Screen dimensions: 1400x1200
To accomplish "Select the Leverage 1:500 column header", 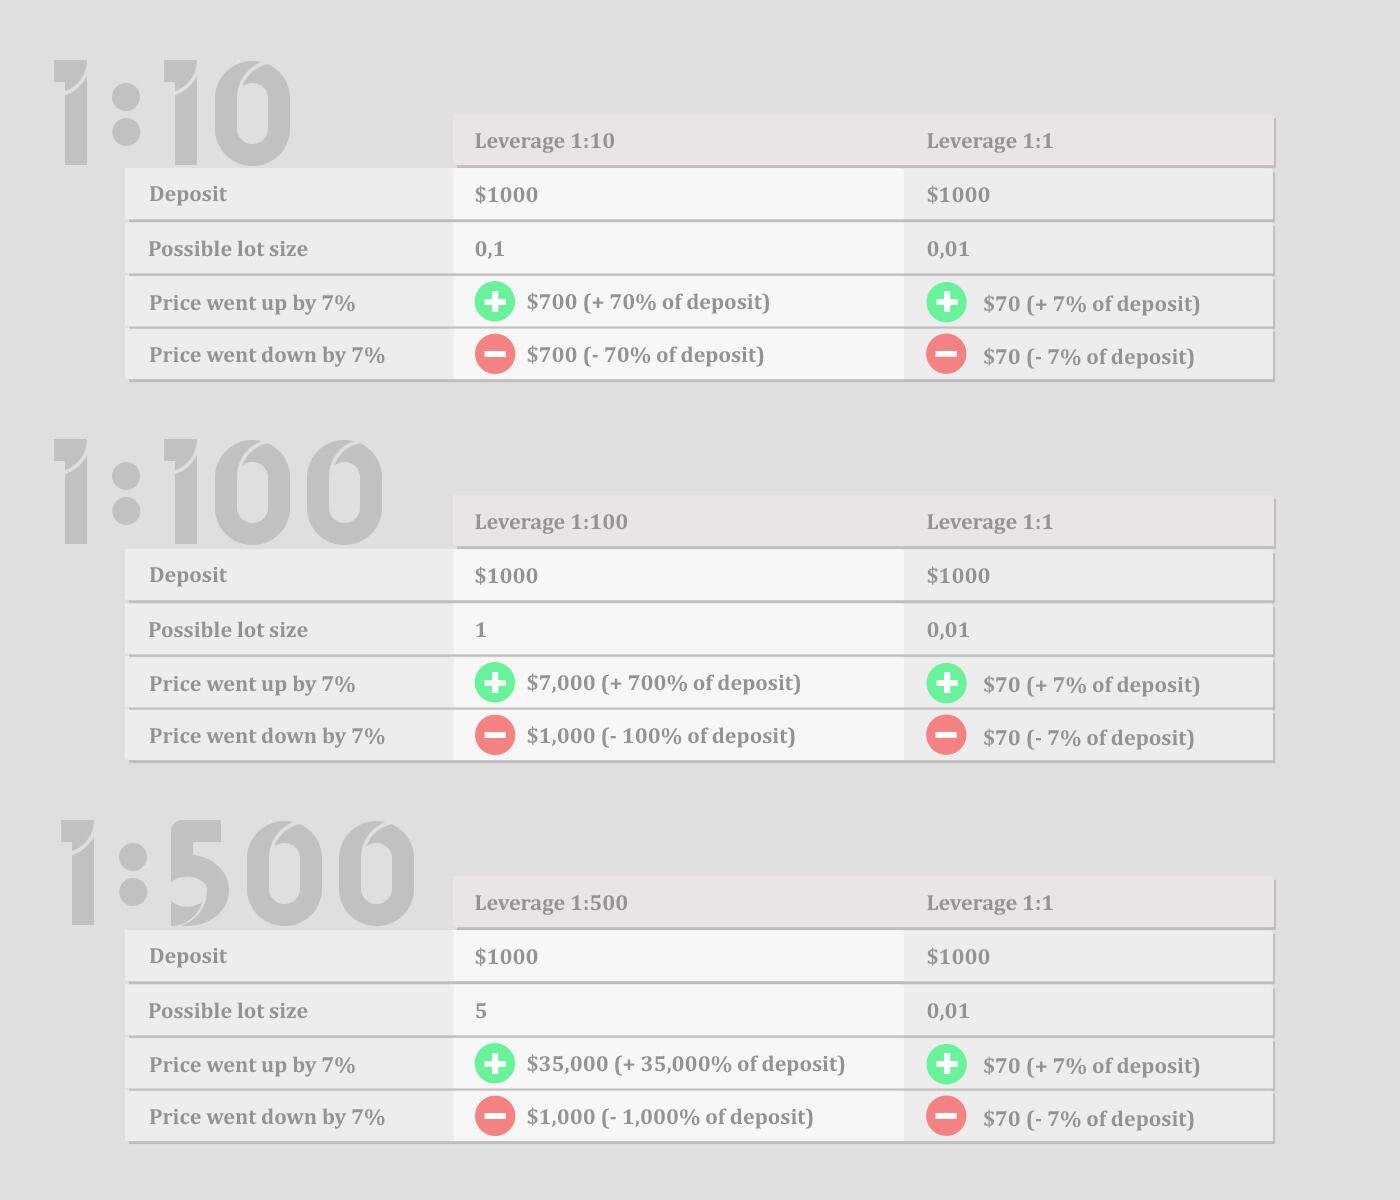I will click(x=551, y=903).
